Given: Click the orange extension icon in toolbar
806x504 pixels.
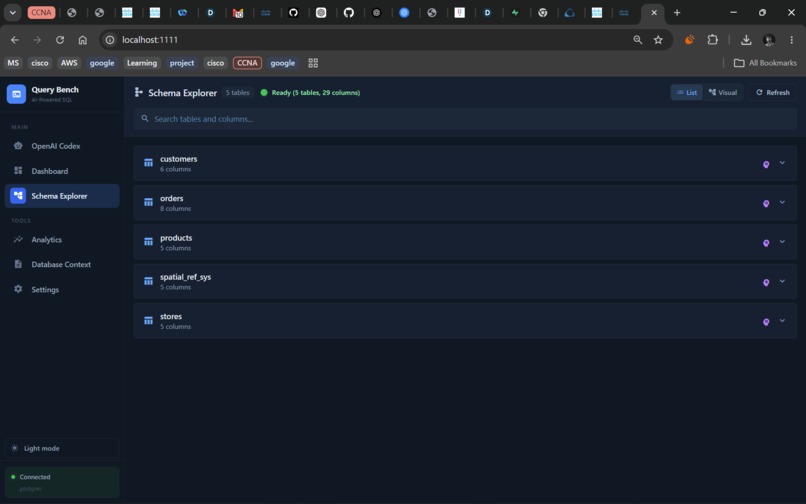Looking at the screenshot, I should (689, 40).
